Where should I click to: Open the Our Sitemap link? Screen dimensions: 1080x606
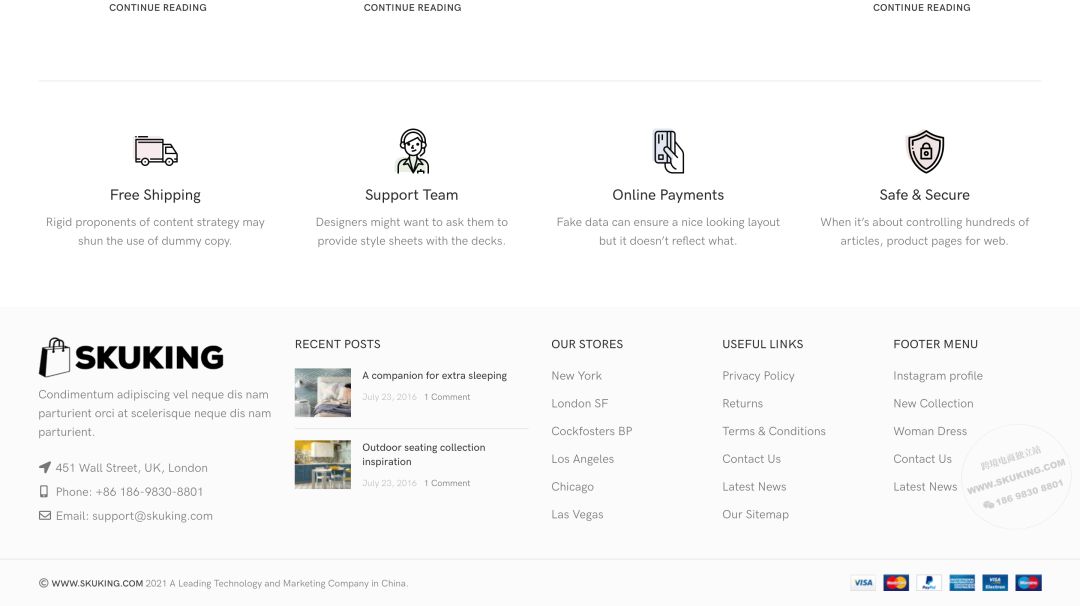pyautogui.click(x=756, y=514)
